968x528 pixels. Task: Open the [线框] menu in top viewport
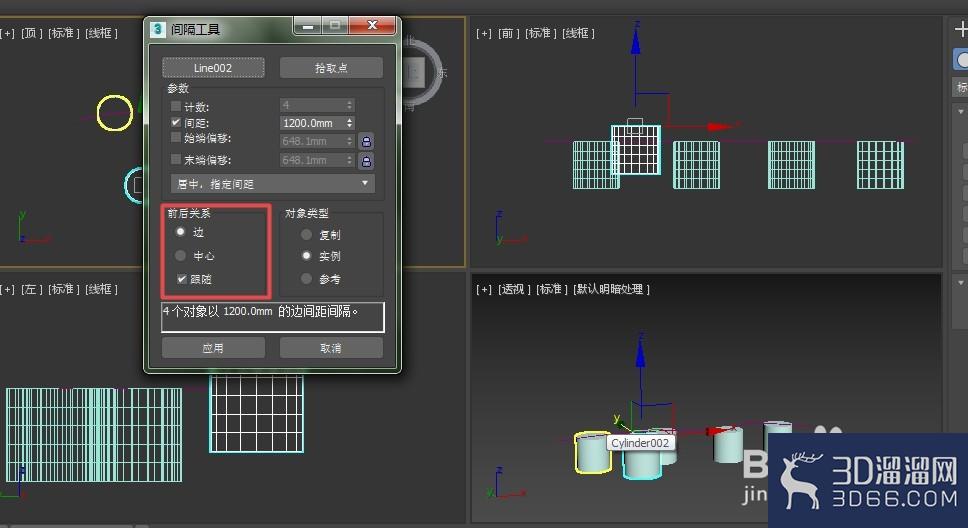click(101, 33)
